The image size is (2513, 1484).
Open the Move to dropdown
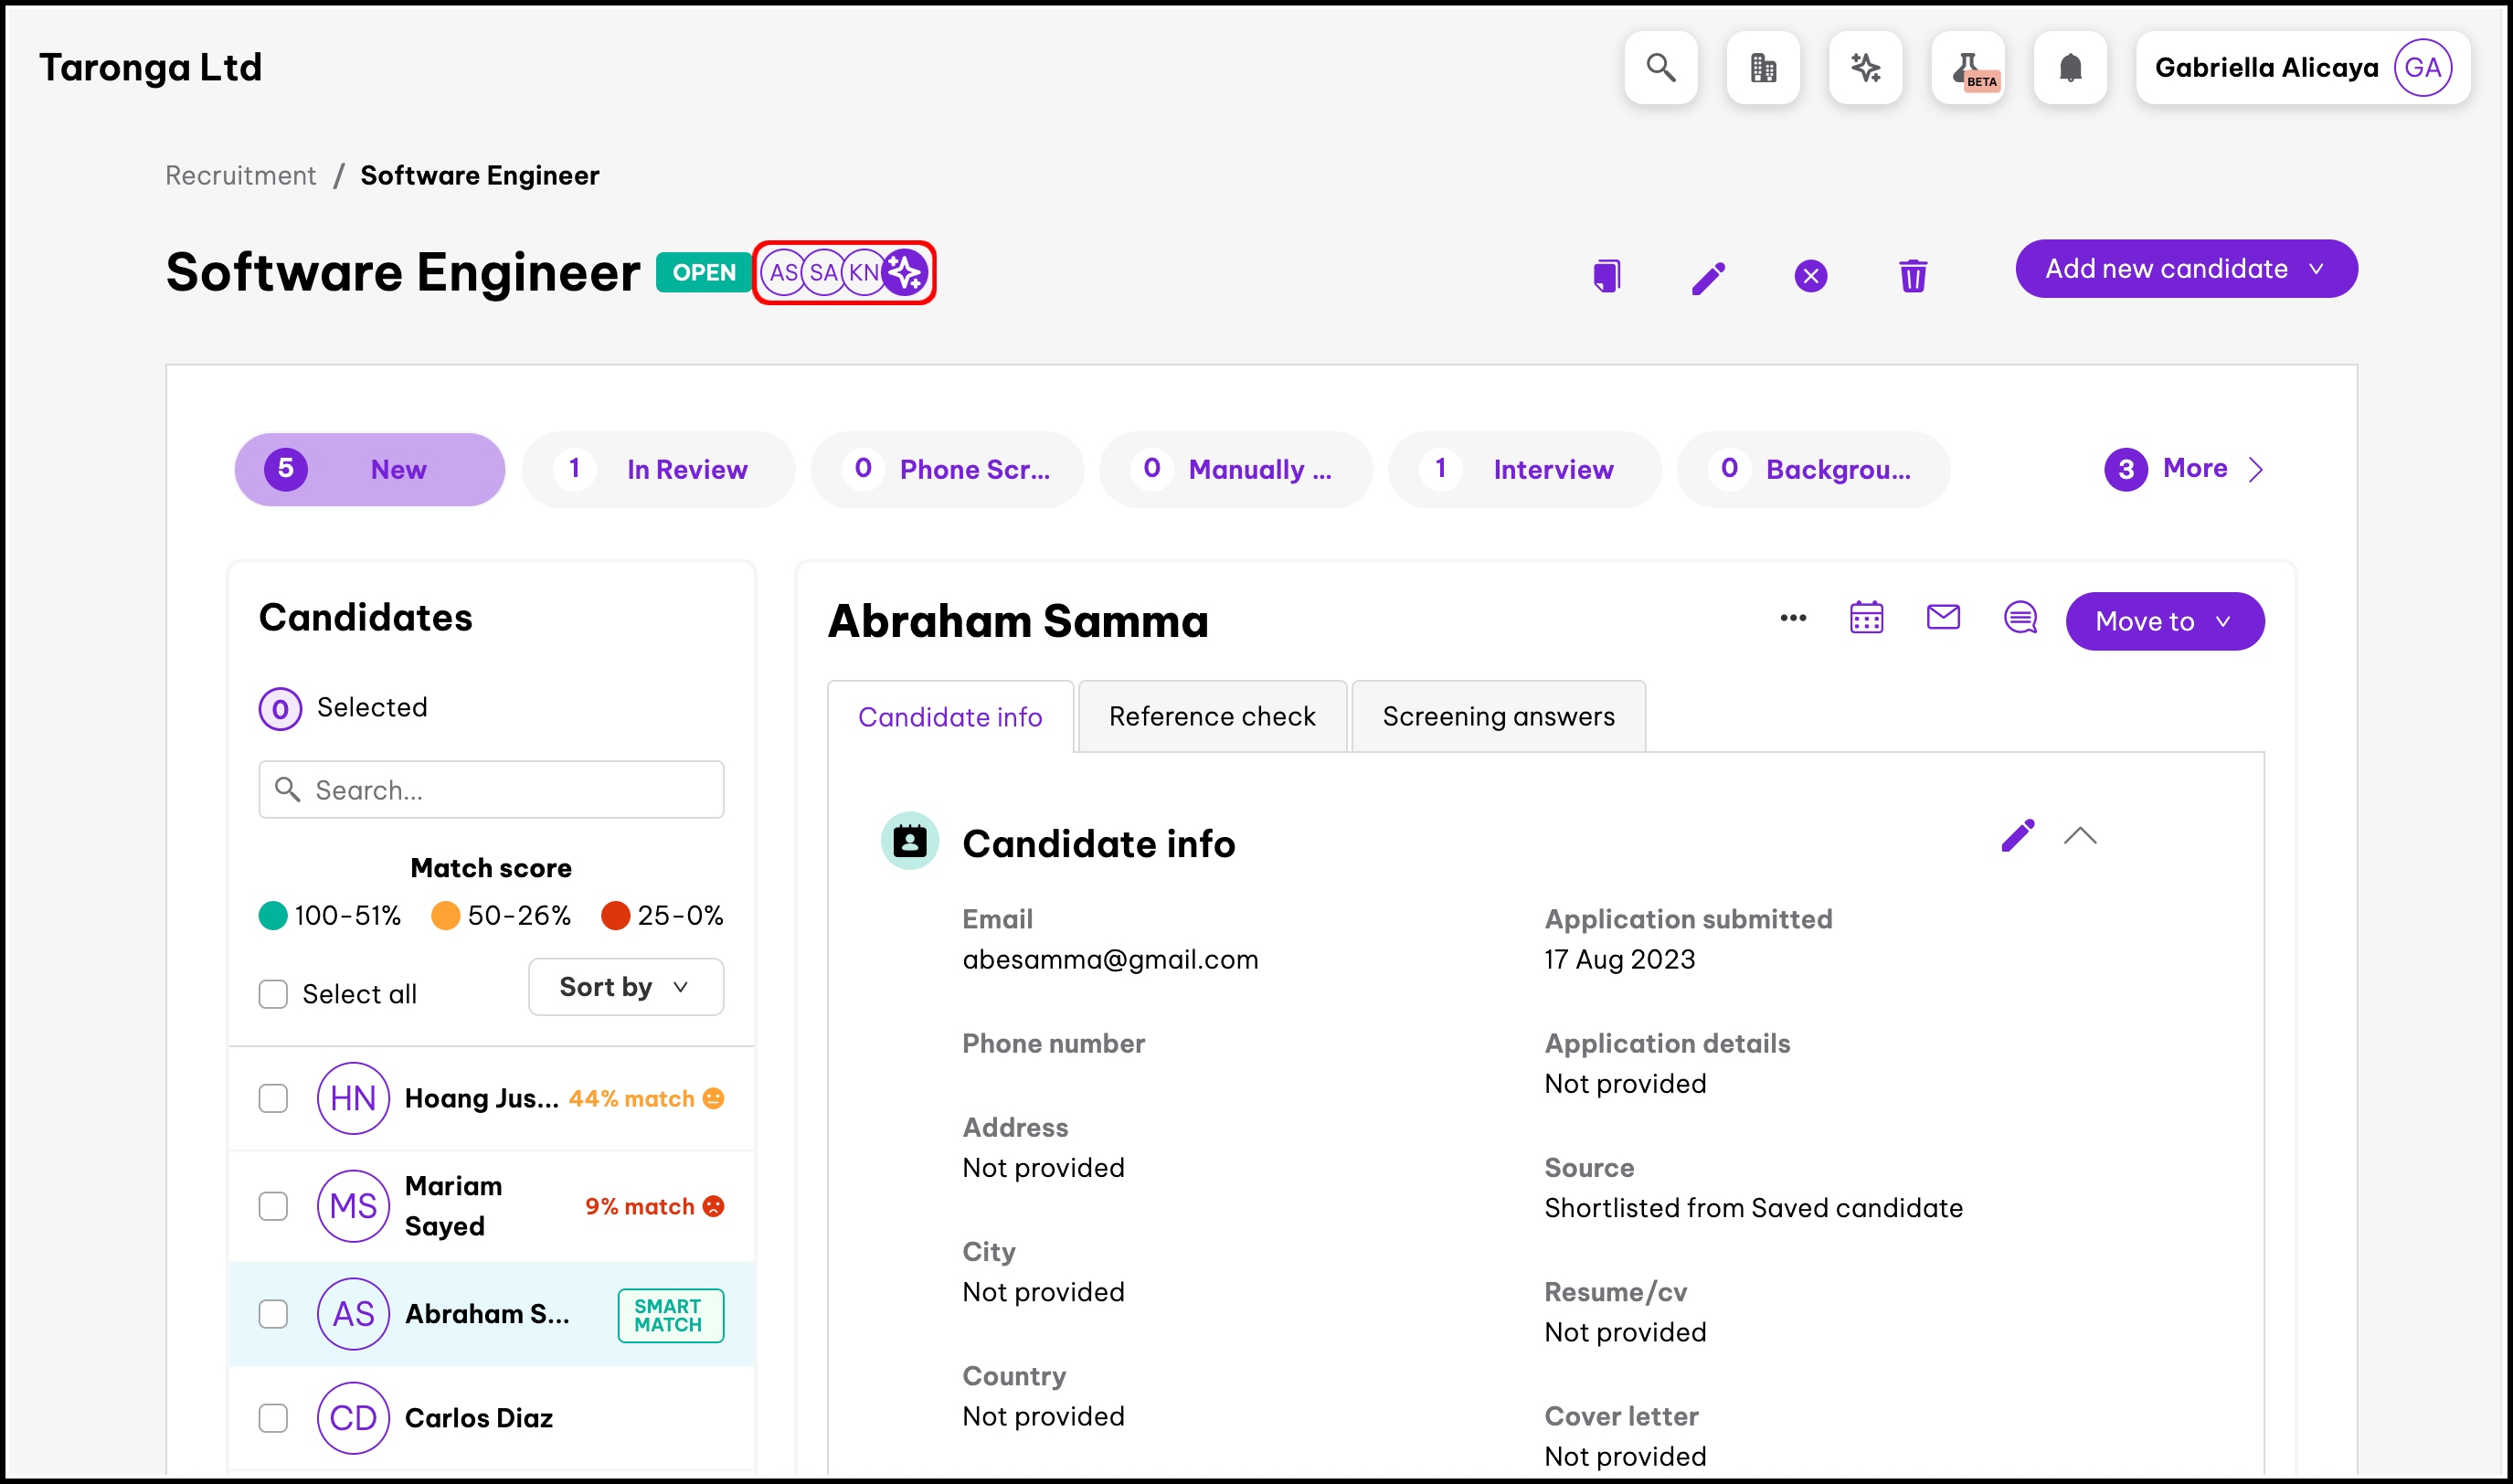tap(2165, 622)
